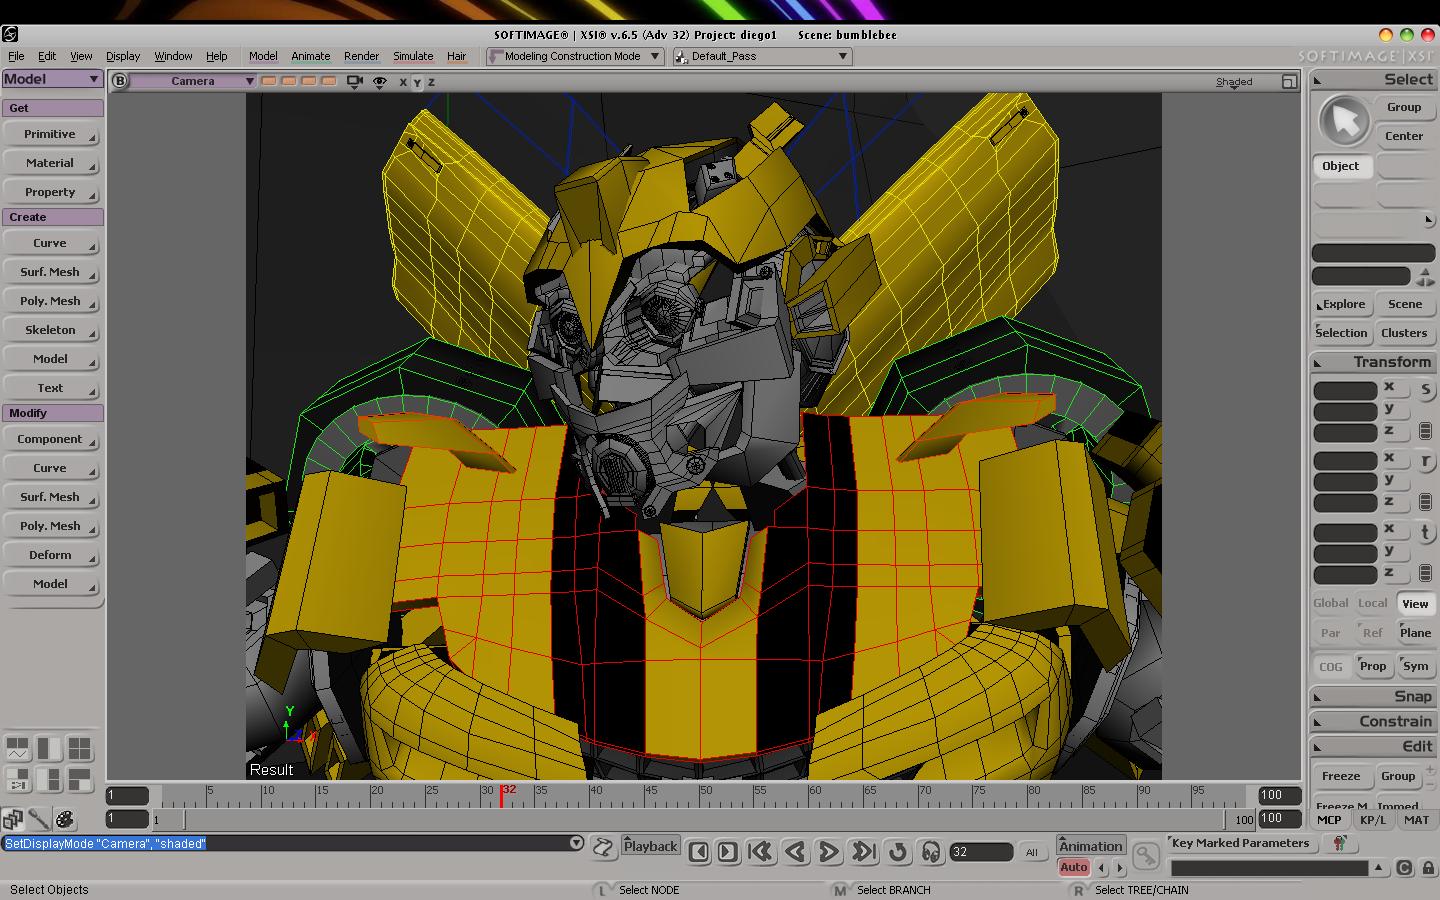Screen dimensions: 1440x900
Task: Enable Local transform mode
Action: [1372, 603]
